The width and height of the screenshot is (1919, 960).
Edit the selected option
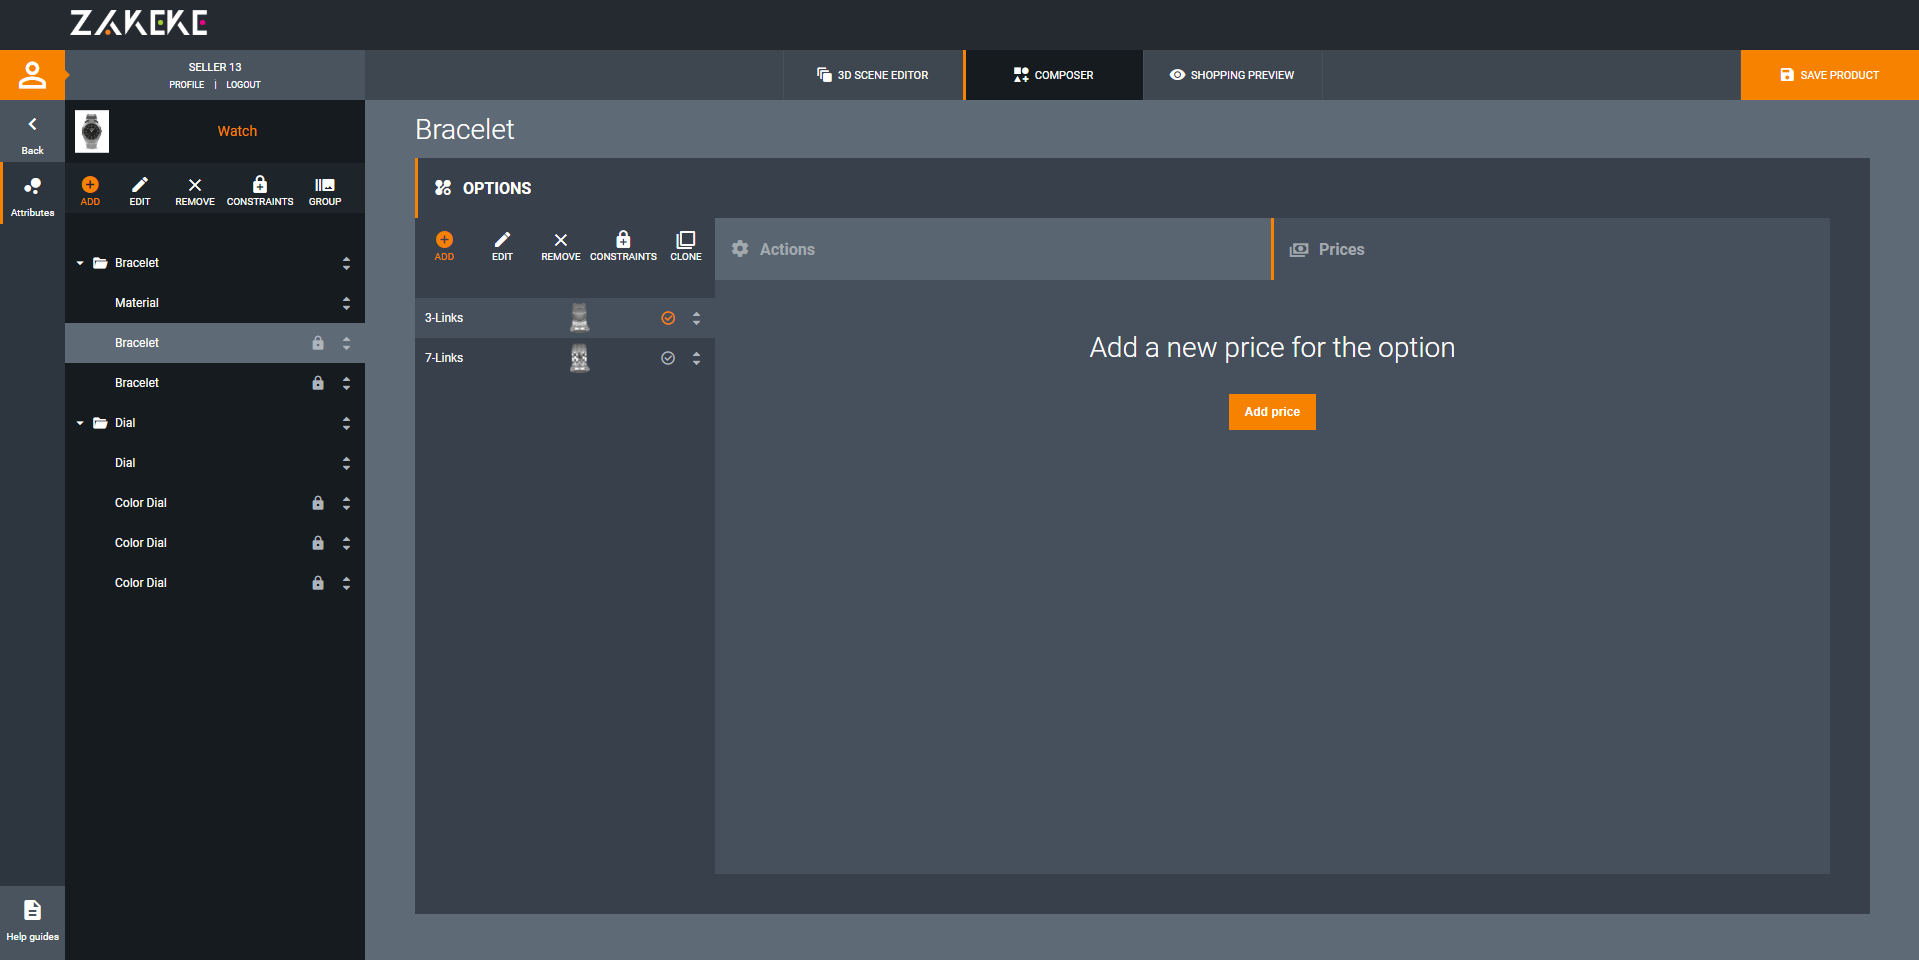(x=502, y=245)
